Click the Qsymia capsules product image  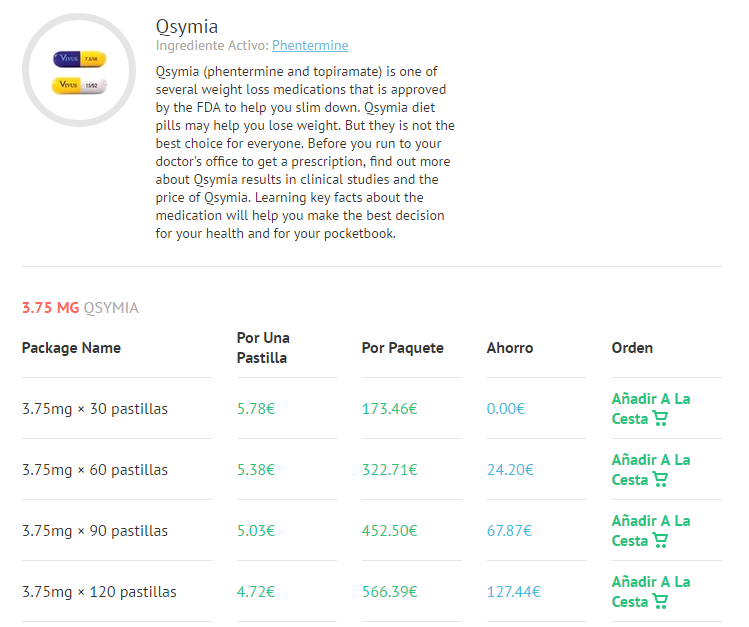[79, 71]
